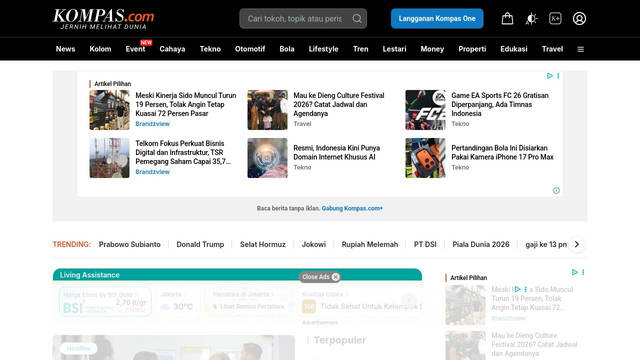
Task: Open EA Sports FC 26 Gratisan article
Action: point(500,104)
